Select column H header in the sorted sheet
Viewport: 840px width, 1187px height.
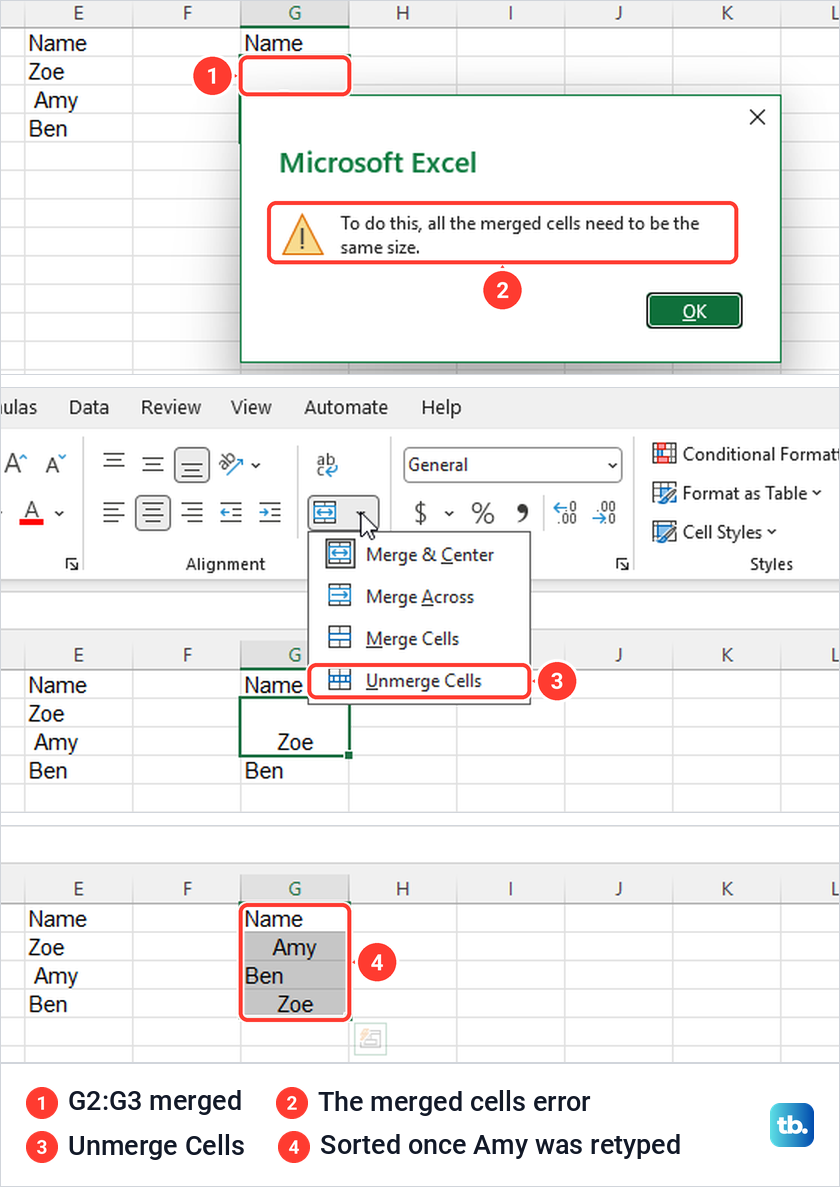tap(403, 888)
